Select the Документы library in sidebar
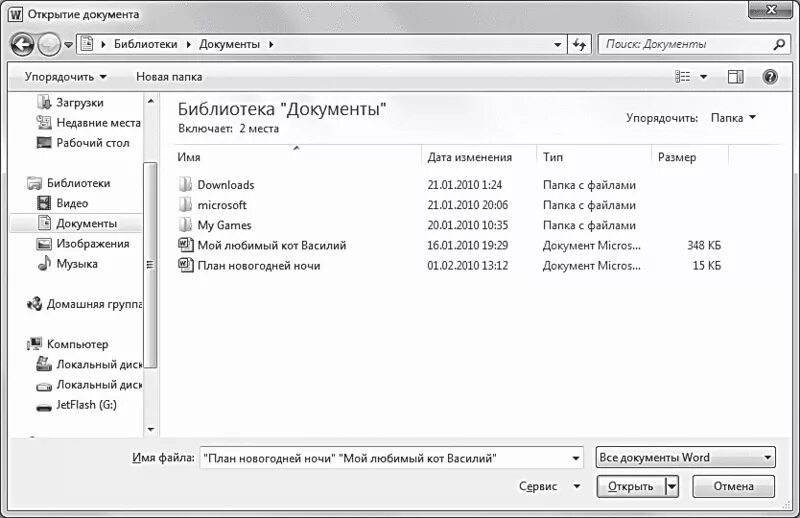The width and height of the screenshot is (800, 518). pos(77,224)
